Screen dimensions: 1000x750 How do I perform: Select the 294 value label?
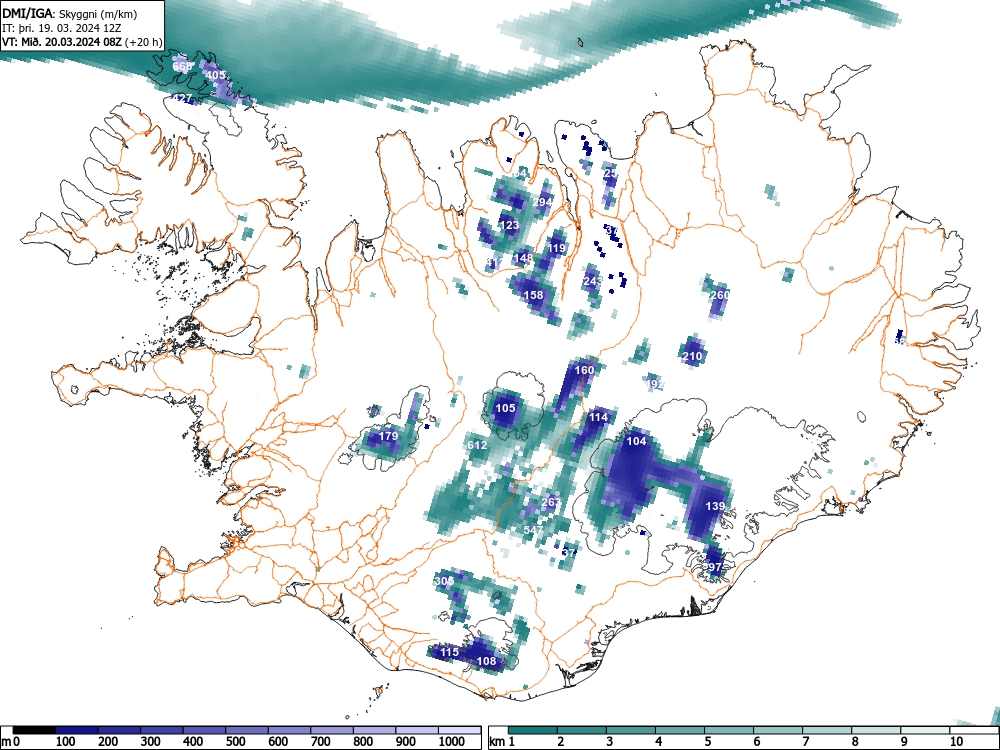pos(543,202)
